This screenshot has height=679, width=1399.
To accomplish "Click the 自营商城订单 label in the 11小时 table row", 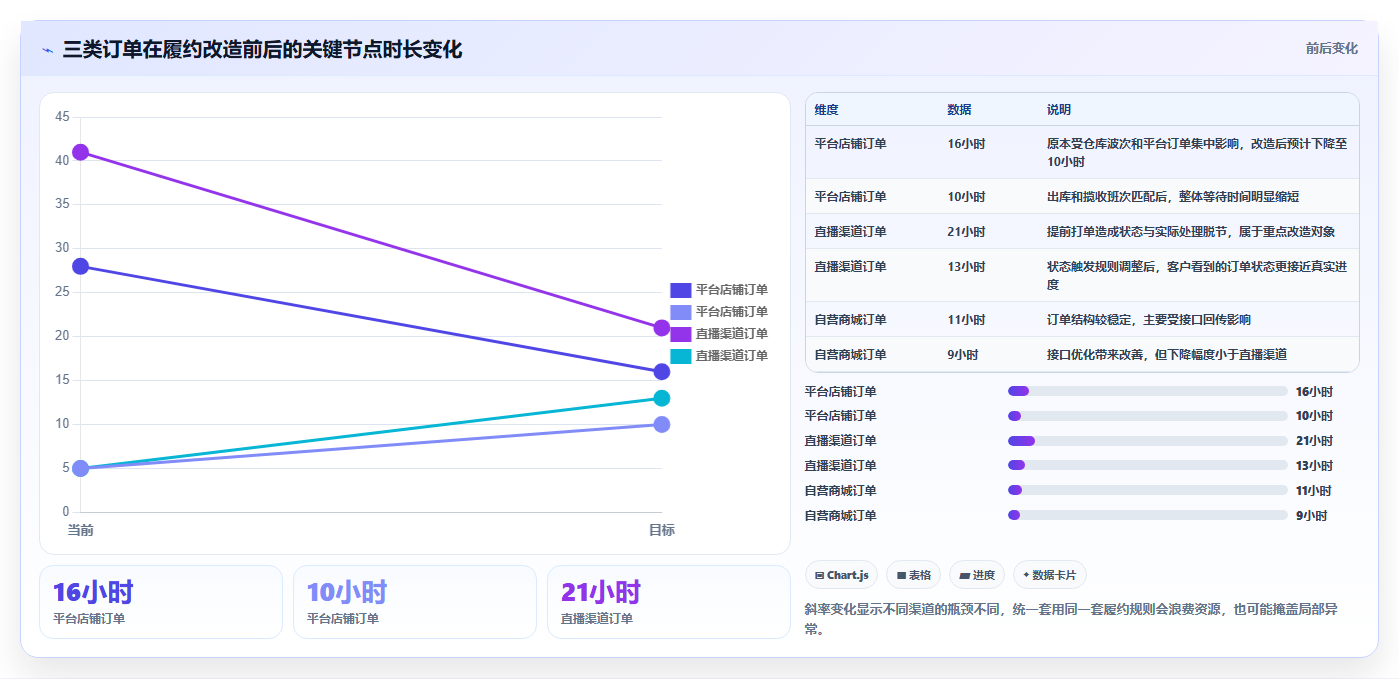I will [x=850, y=320].
